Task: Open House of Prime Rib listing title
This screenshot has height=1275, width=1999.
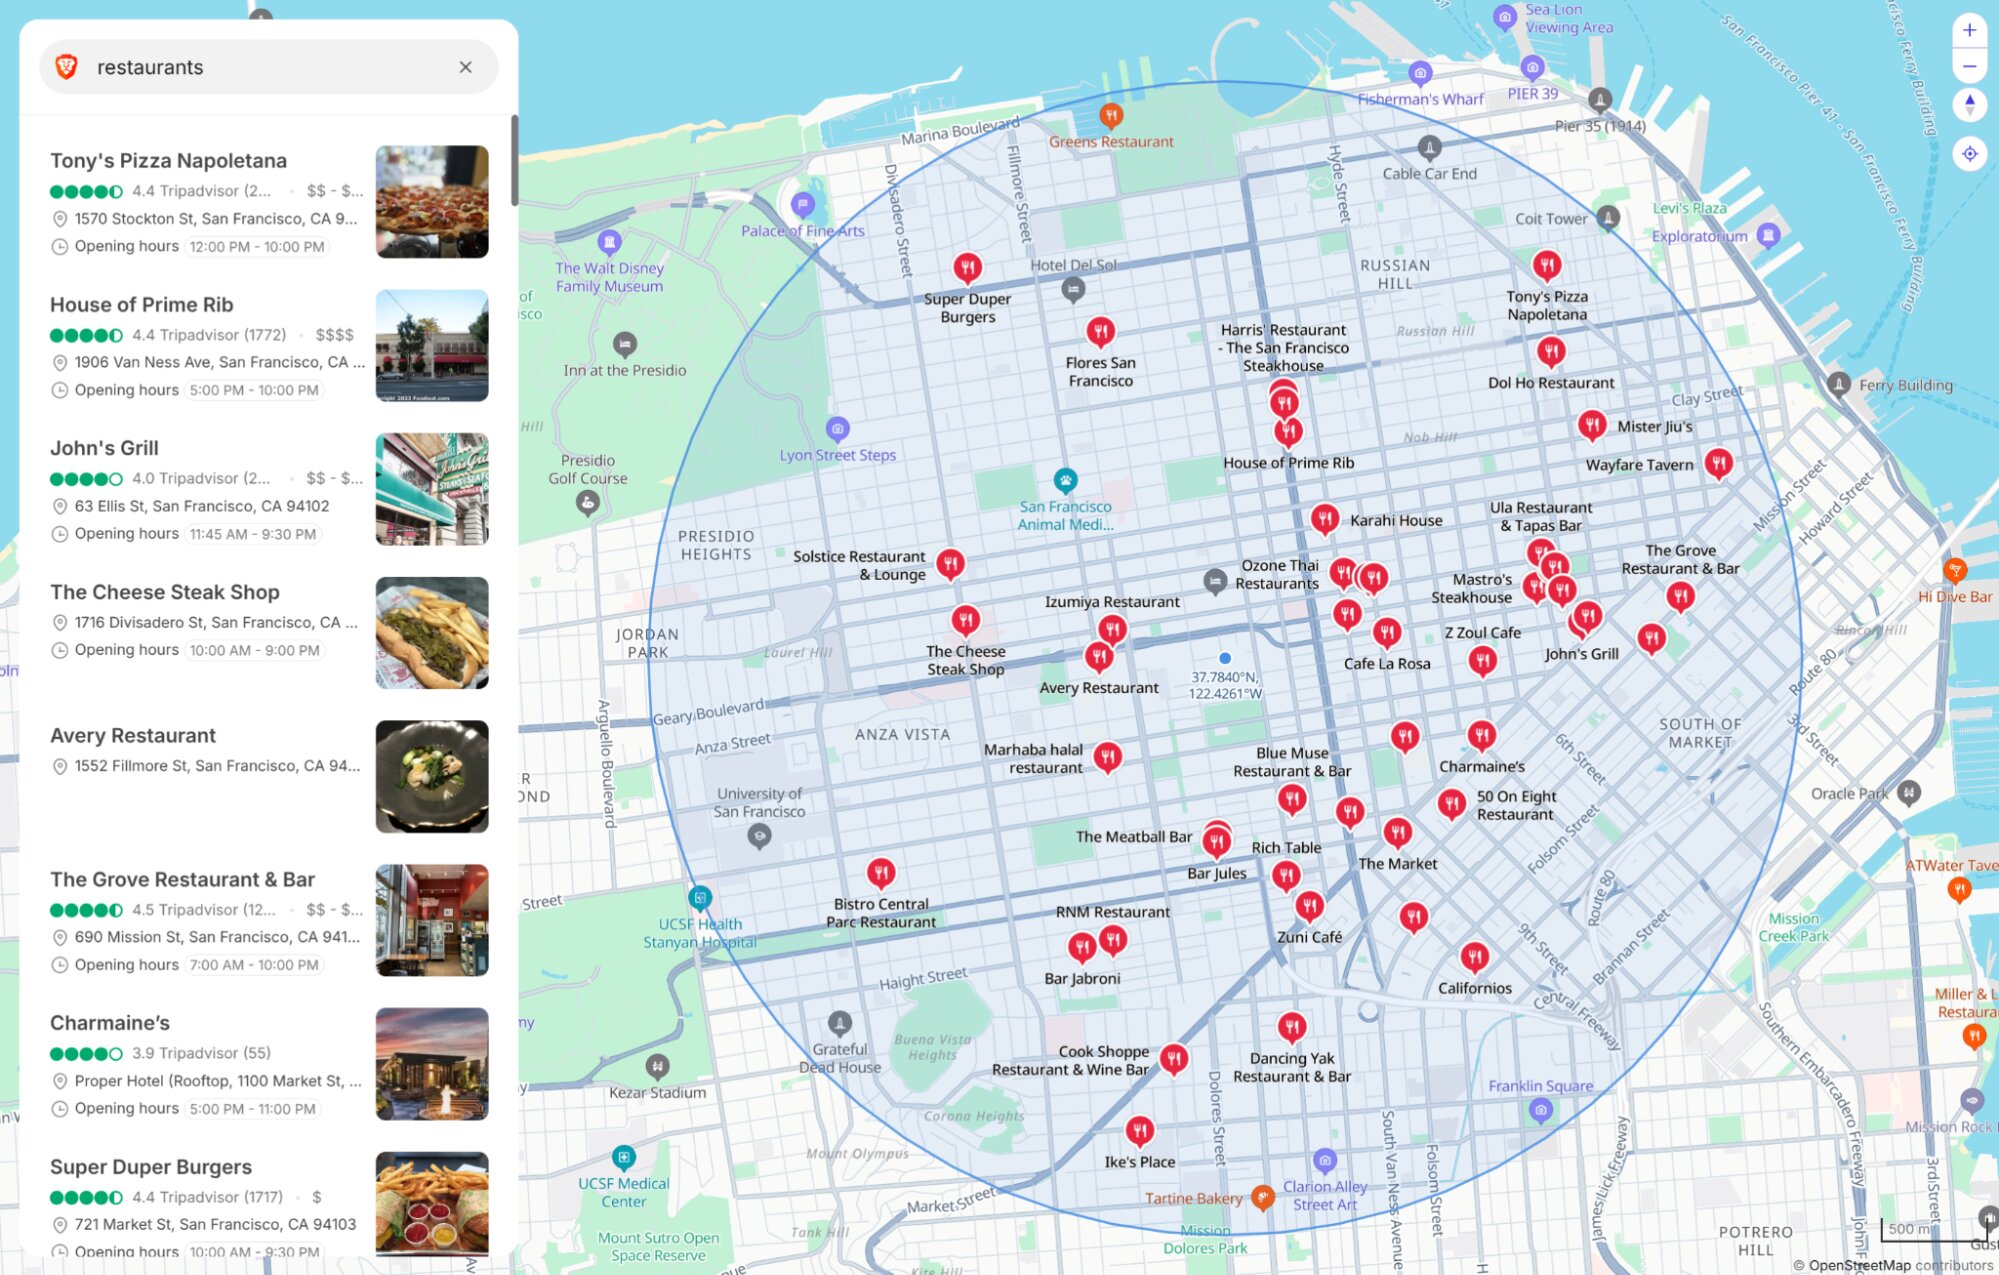Action: coord(142,305)
